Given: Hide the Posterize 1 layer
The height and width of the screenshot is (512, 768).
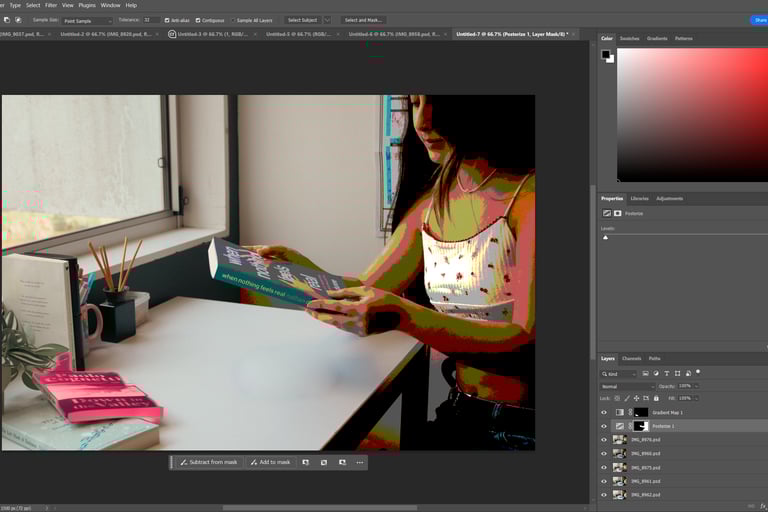Looking at the screenshot, I should click(x=604, y=426).
